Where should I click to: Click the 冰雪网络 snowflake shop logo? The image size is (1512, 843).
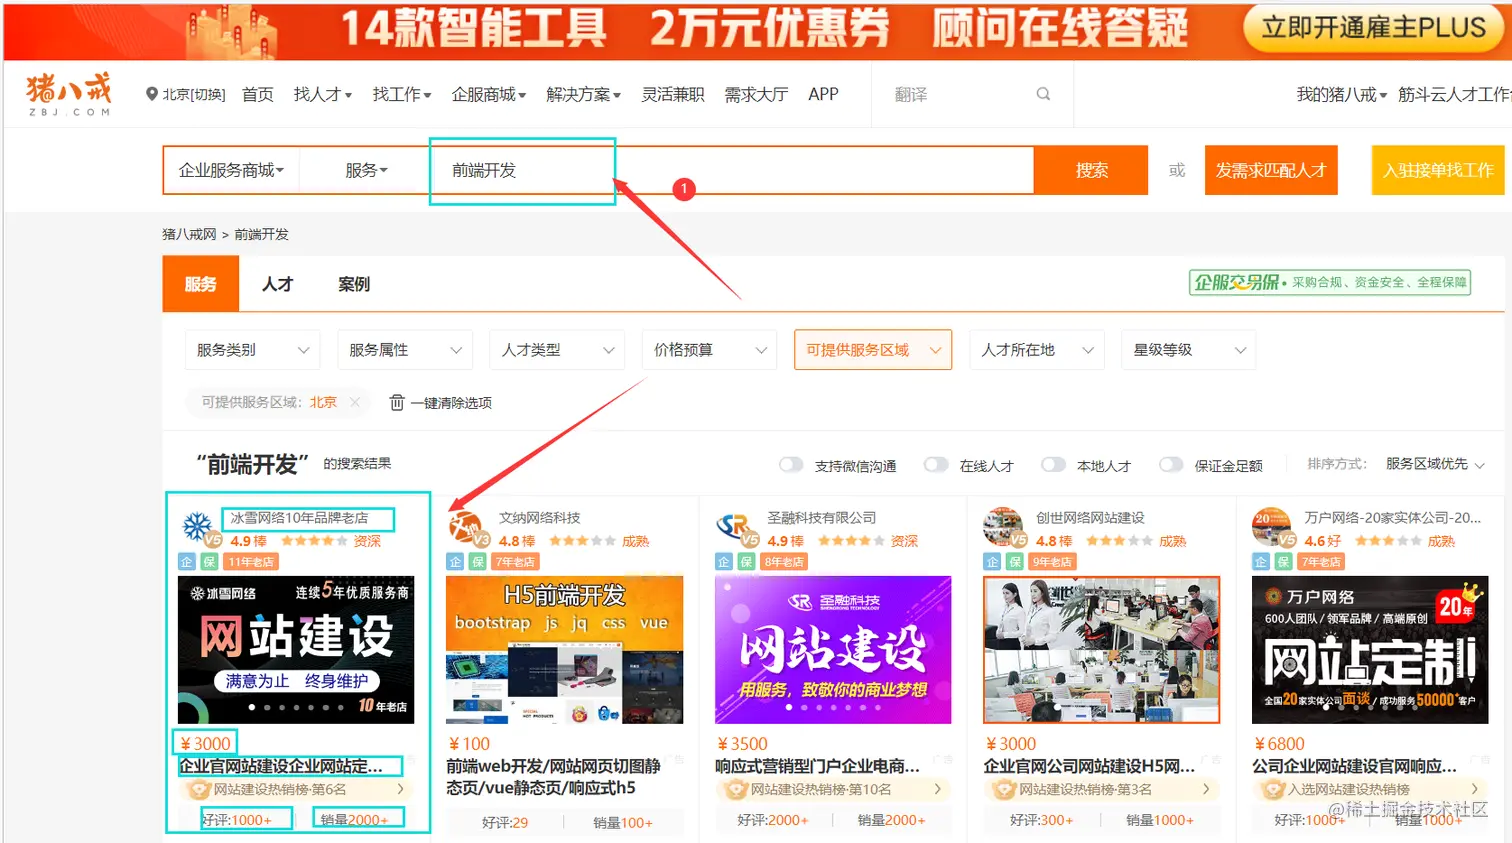[x=198, y=526]
